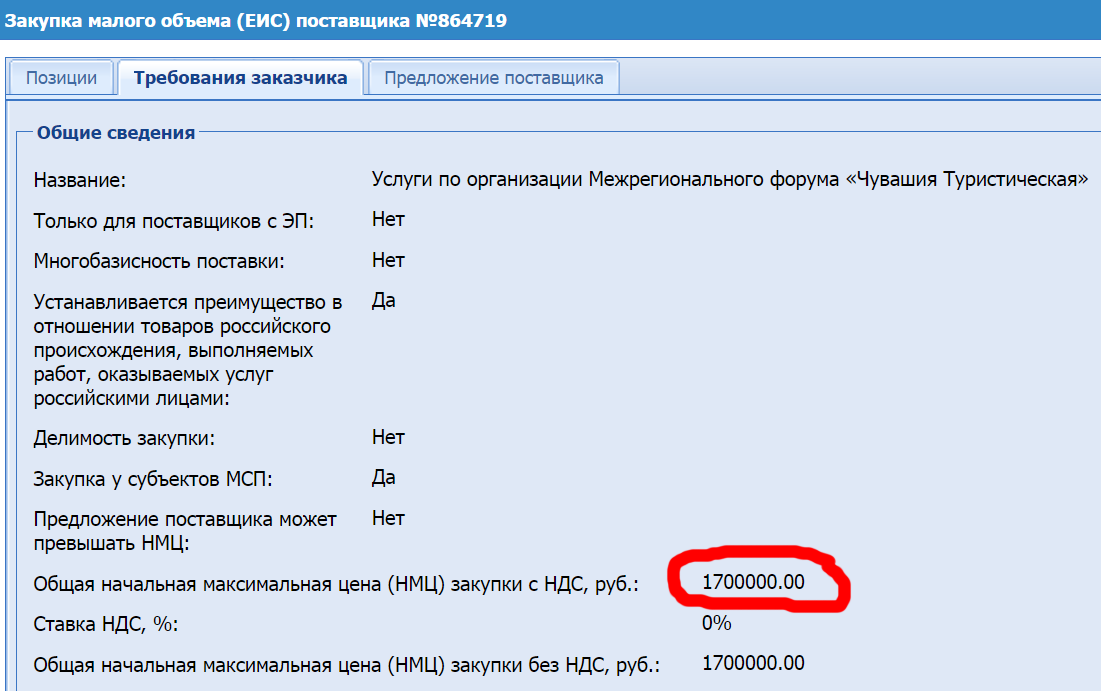Switch to the Позиции tab
This screenshot has width=1101, height=691.
(x=61, y=78)
